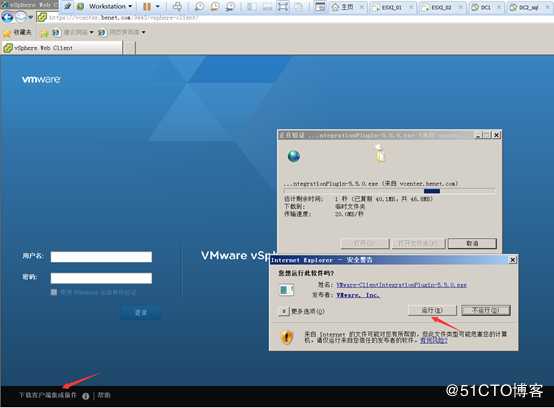The width and height of the screenshot is (554, 408).
Task: Click the globe icon in the download dialog
Action: pos(294,155)
